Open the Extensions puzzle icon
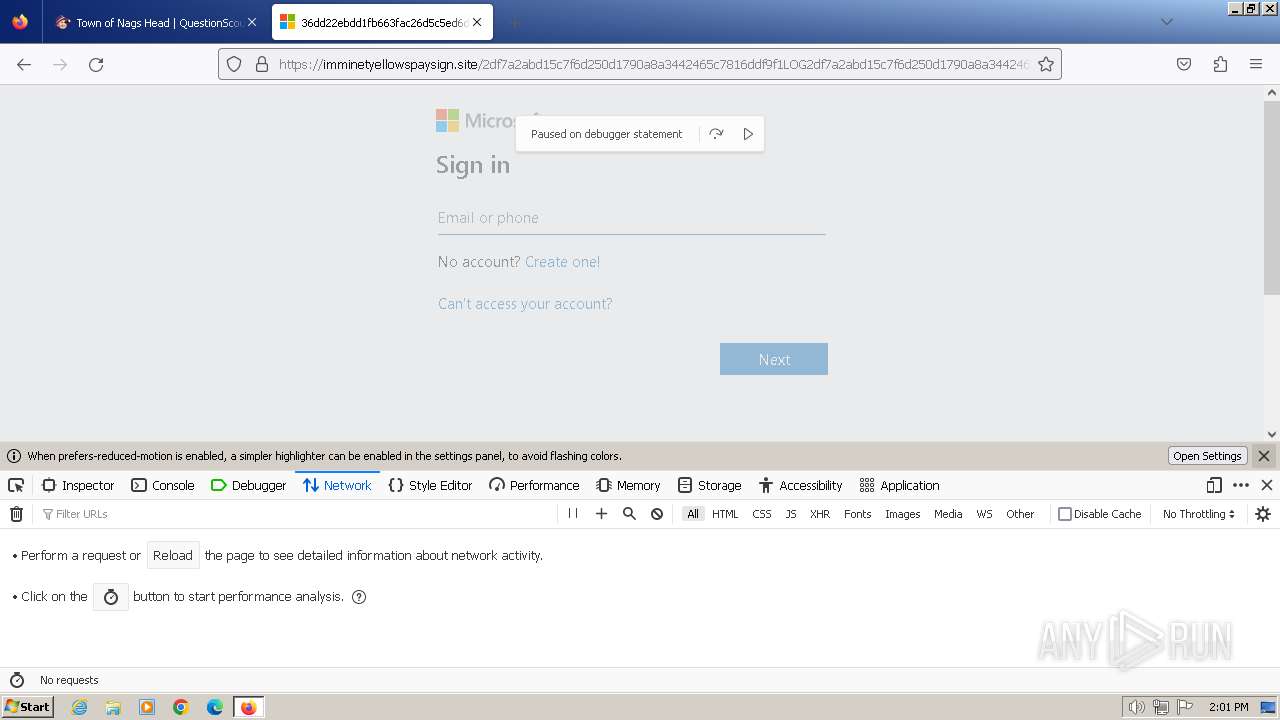 [1220, 64]
